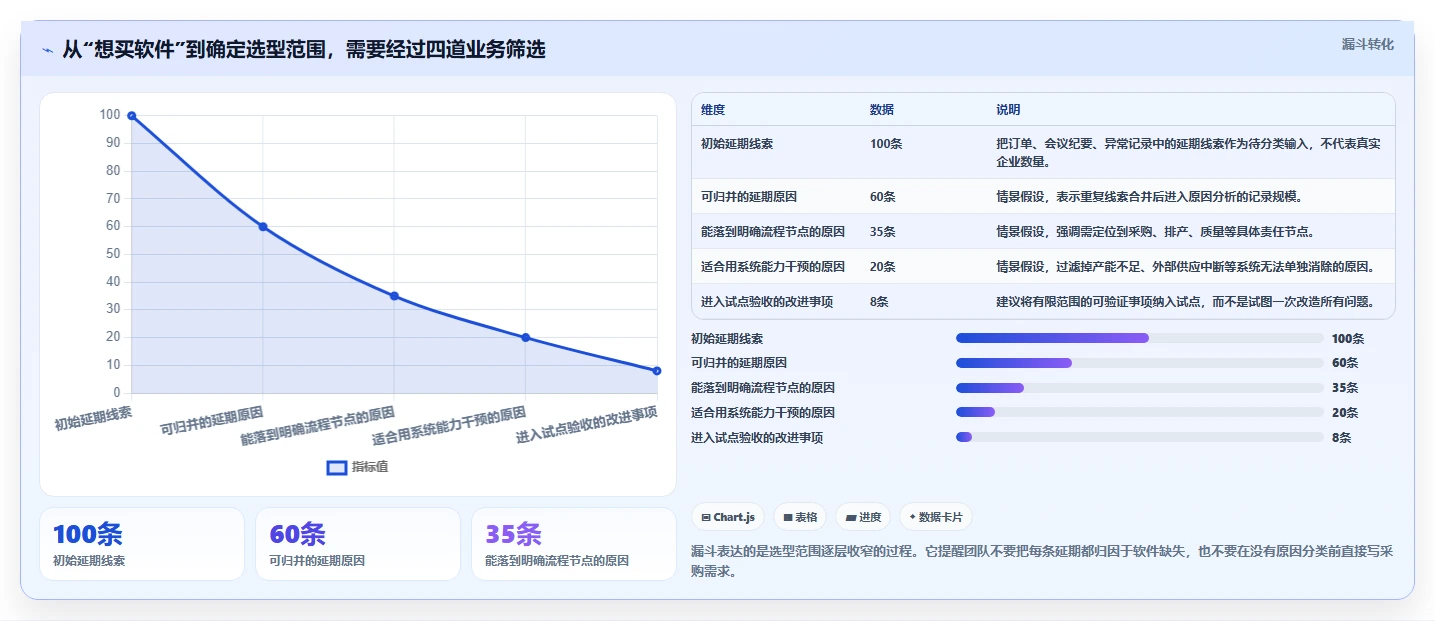Click the 数据 table column header
This screenshot has height=621, width=1435.
pyautogui.click(x=882, y=110)
